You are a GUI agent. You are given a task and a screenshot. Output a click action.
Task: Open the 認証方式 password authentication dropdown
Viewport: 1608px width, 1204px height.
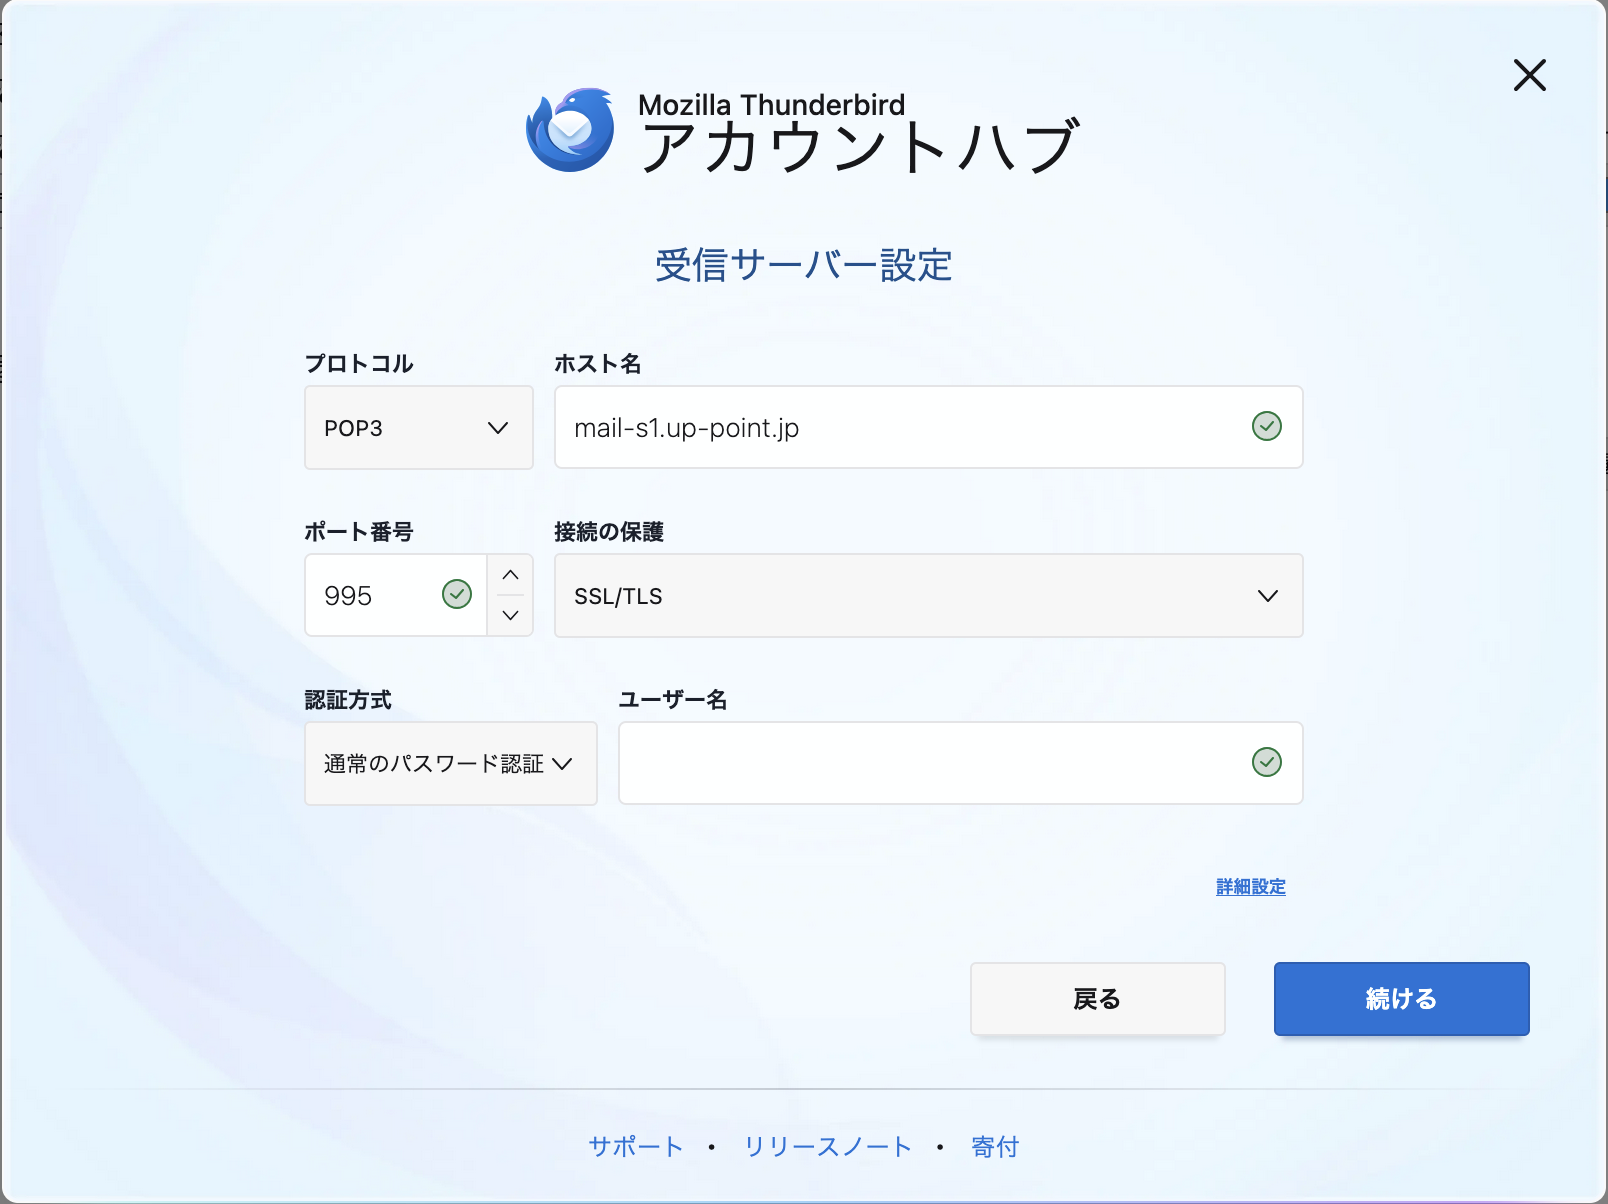point(451,764)
